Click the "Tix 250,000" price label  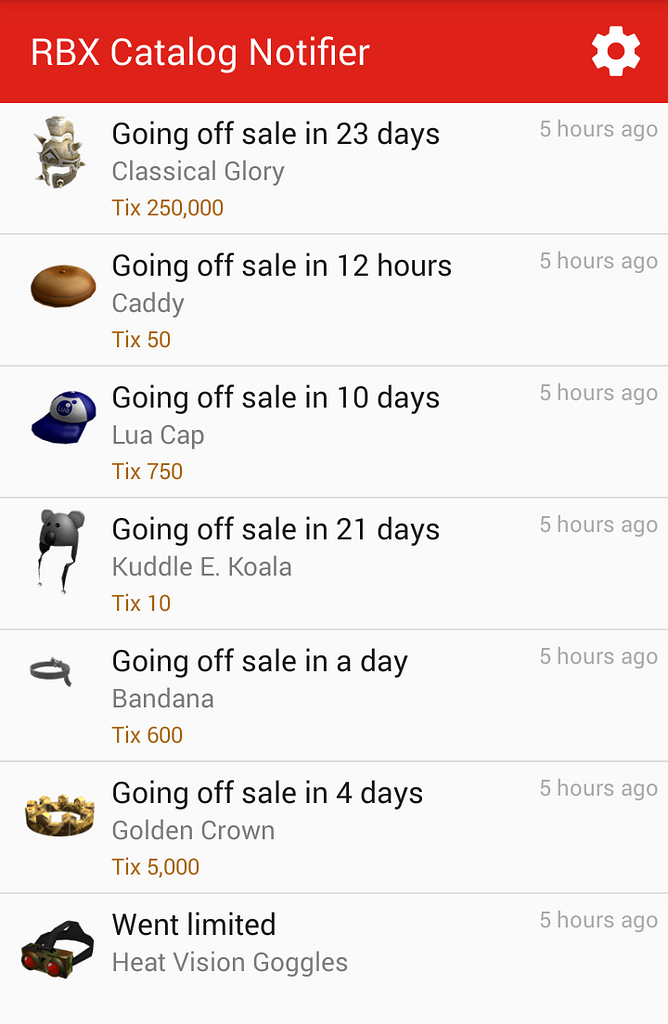pos(168,208)
